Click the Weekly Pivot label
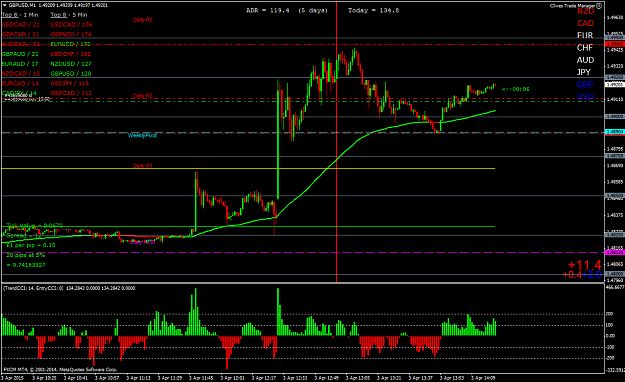This screenshot has height=382, width=625. tap(142, 136)
